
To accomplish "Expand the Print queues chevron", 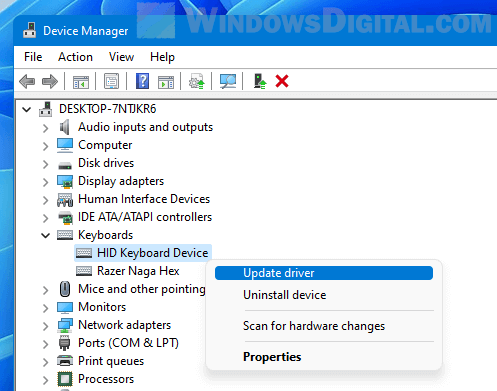I will (x=46, y=362).
